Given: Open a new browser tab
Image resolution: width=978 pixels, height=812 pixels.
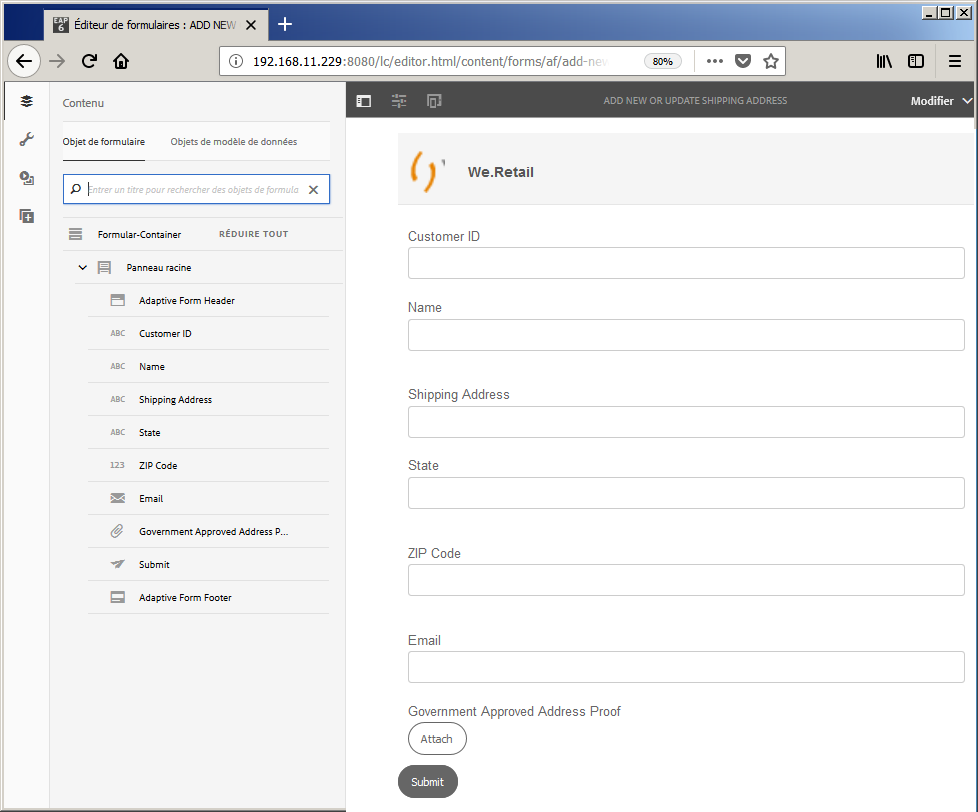Looking at the screenshot, I should point(284,24).
